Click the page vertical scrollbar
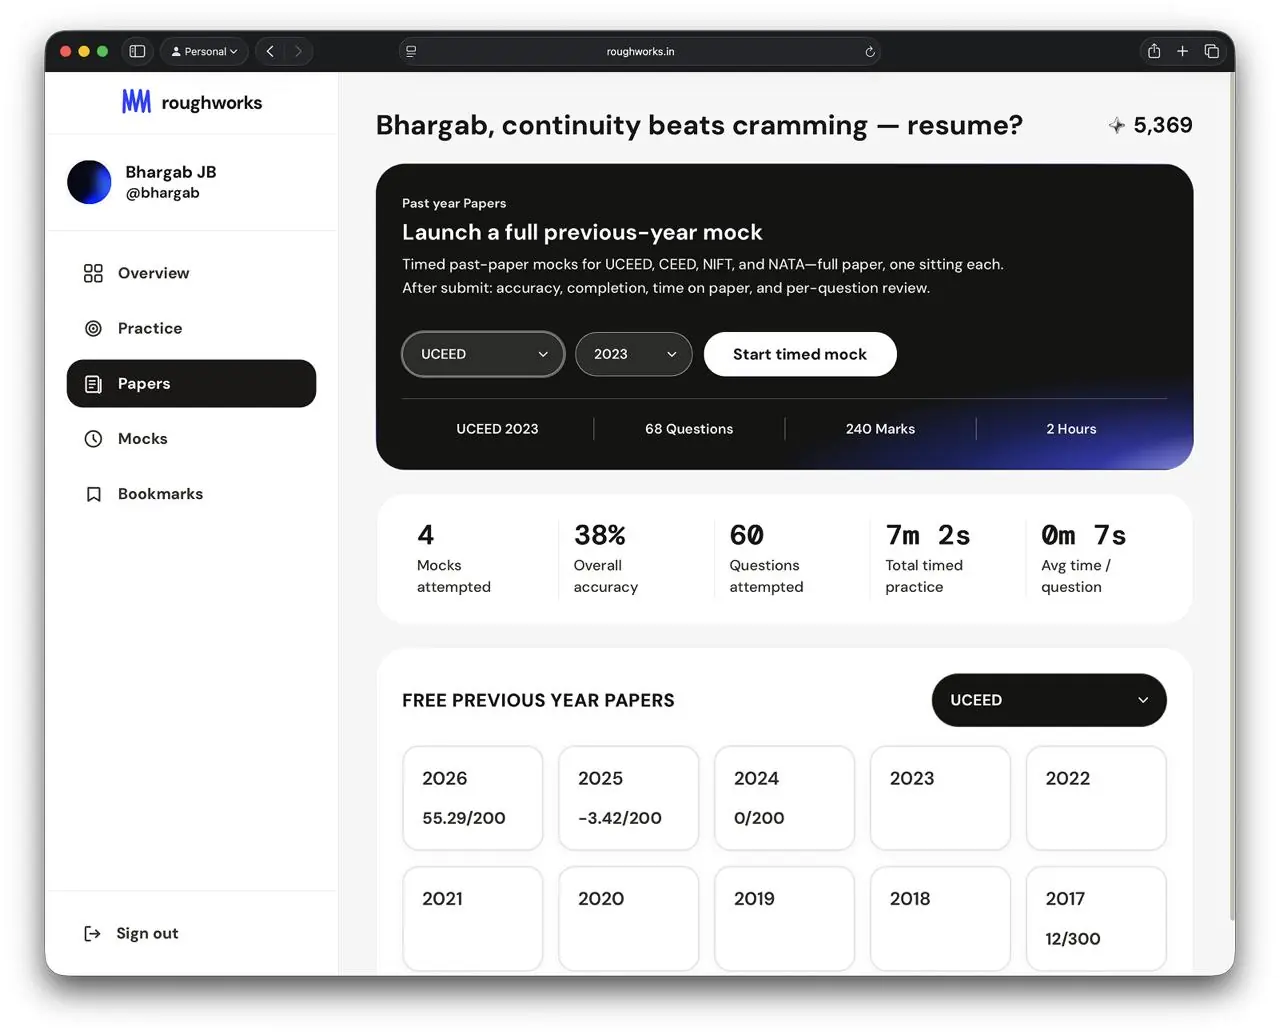This screenshot has height=1035, width=1280. pos(1231,500)
